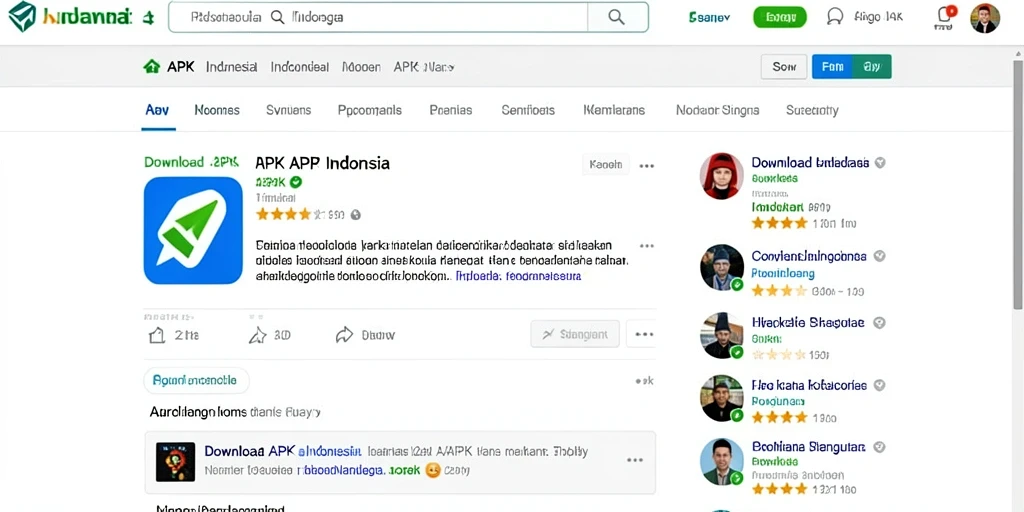Click avatar next to Bcohiiana Slangutae

point(722,461)
